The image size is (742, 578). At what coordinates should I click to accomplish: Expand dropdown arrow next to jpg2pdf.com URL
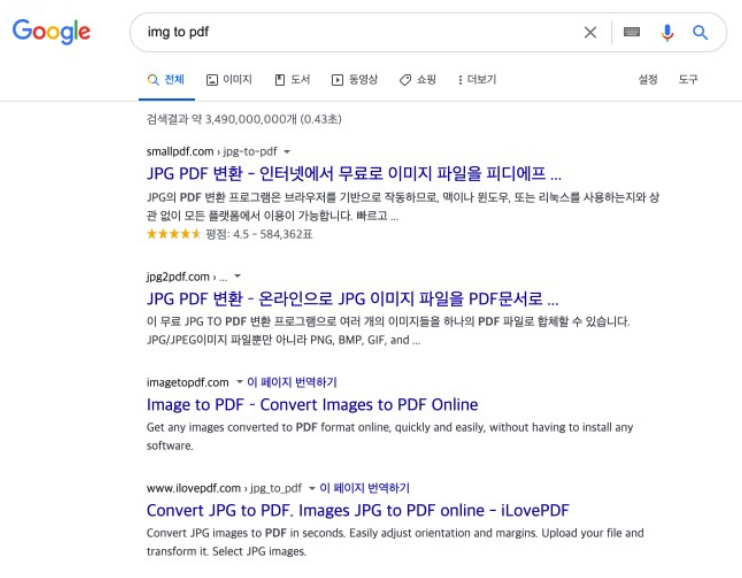238,276
